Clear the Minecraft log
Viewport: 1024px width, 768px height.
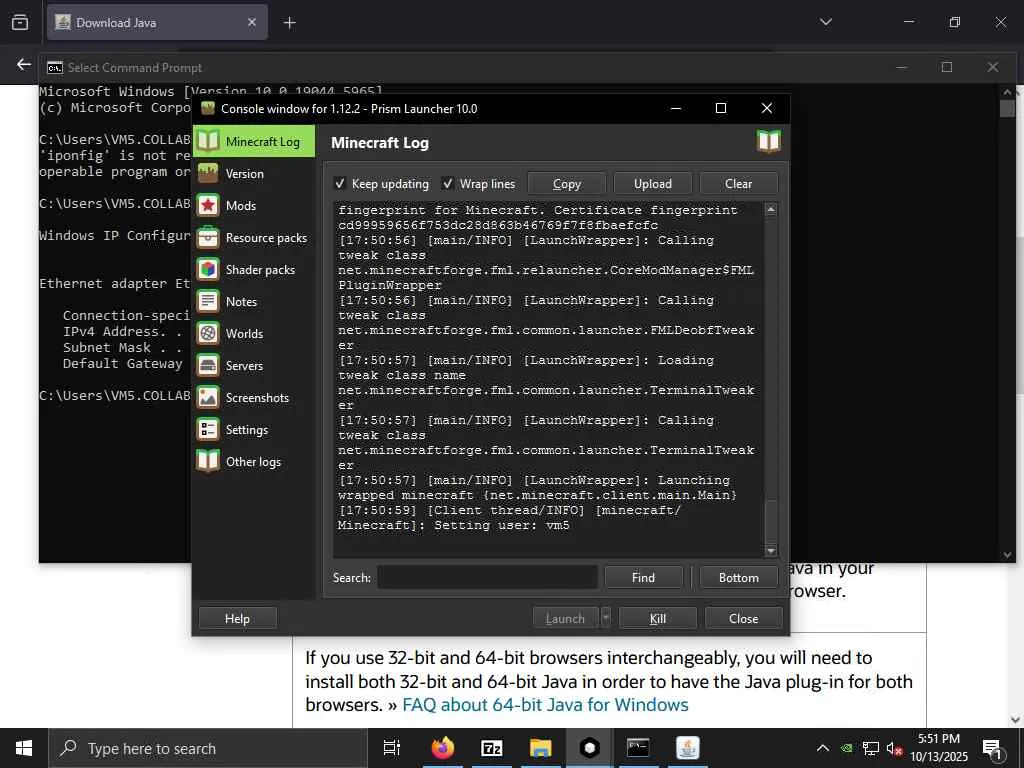738,184
